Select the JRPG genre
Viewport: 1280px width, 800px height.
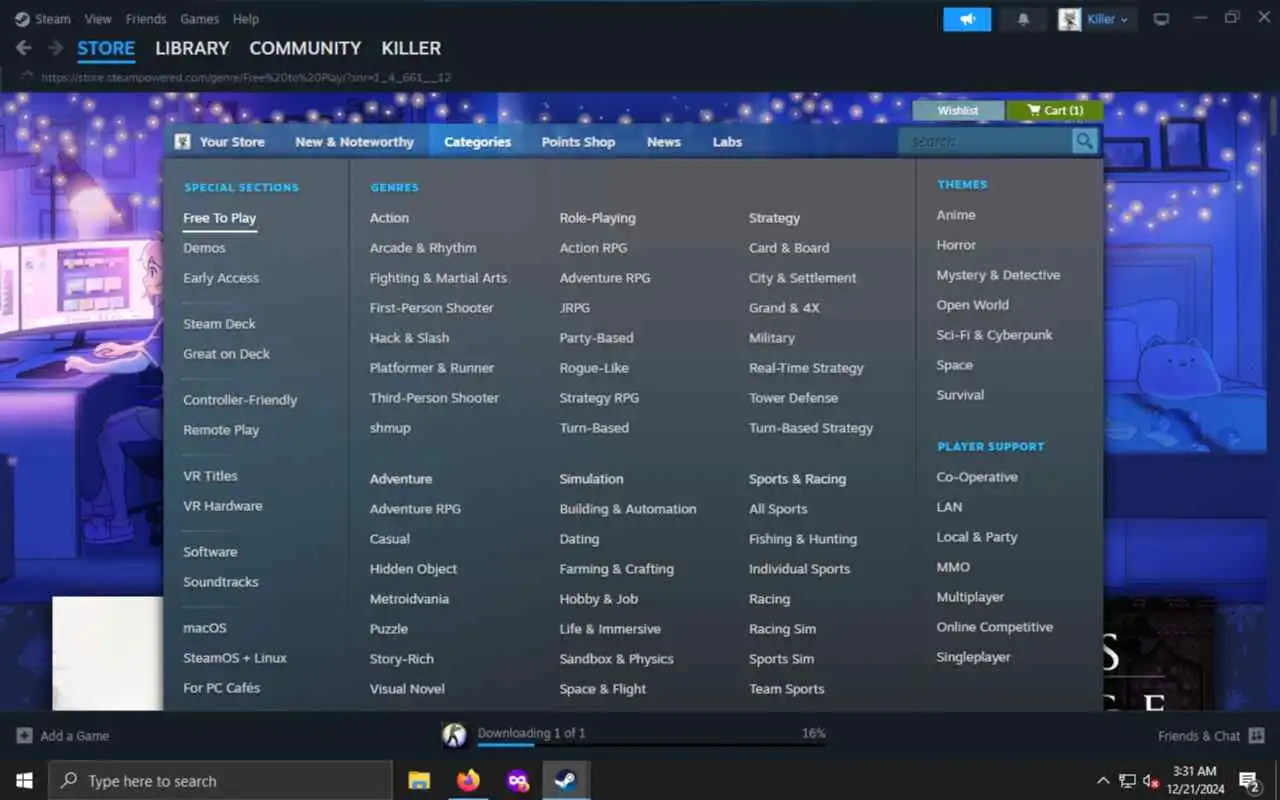(575, 308)
